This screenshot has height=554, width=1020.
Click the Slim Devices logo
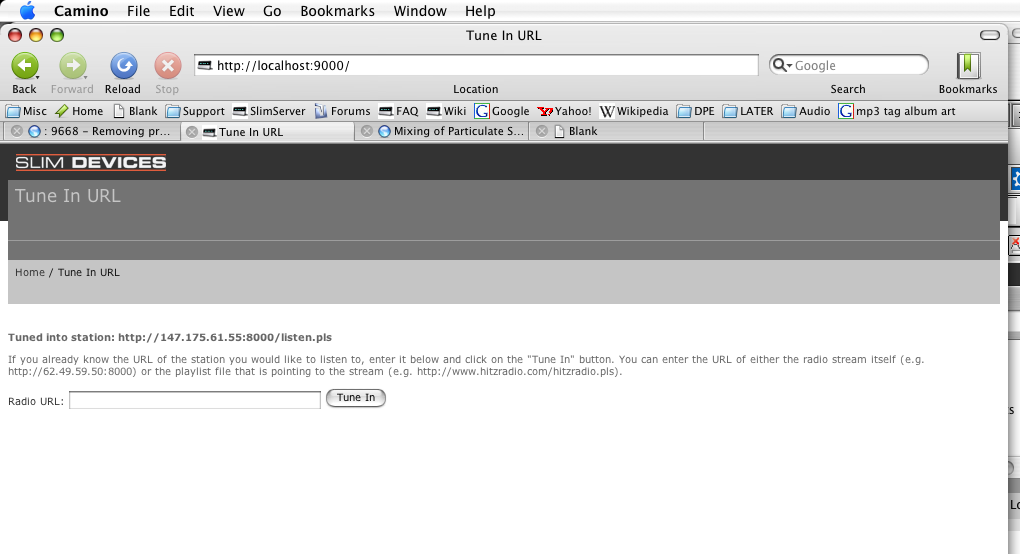click(91, 163)
